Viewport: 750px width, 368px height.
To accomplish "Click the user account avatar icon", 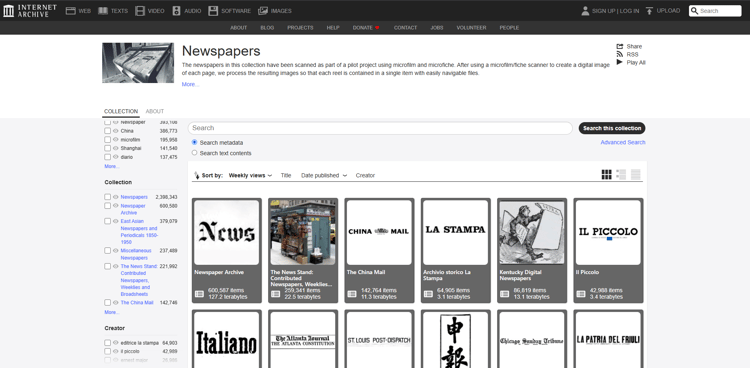I will pyautogui.click(x=585, y=11).
